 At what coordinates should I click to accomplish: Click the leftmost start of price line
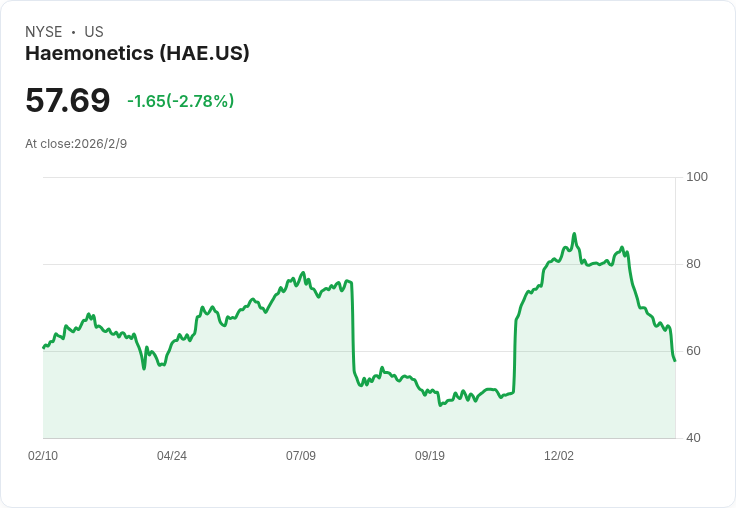[x=44, y=347]
